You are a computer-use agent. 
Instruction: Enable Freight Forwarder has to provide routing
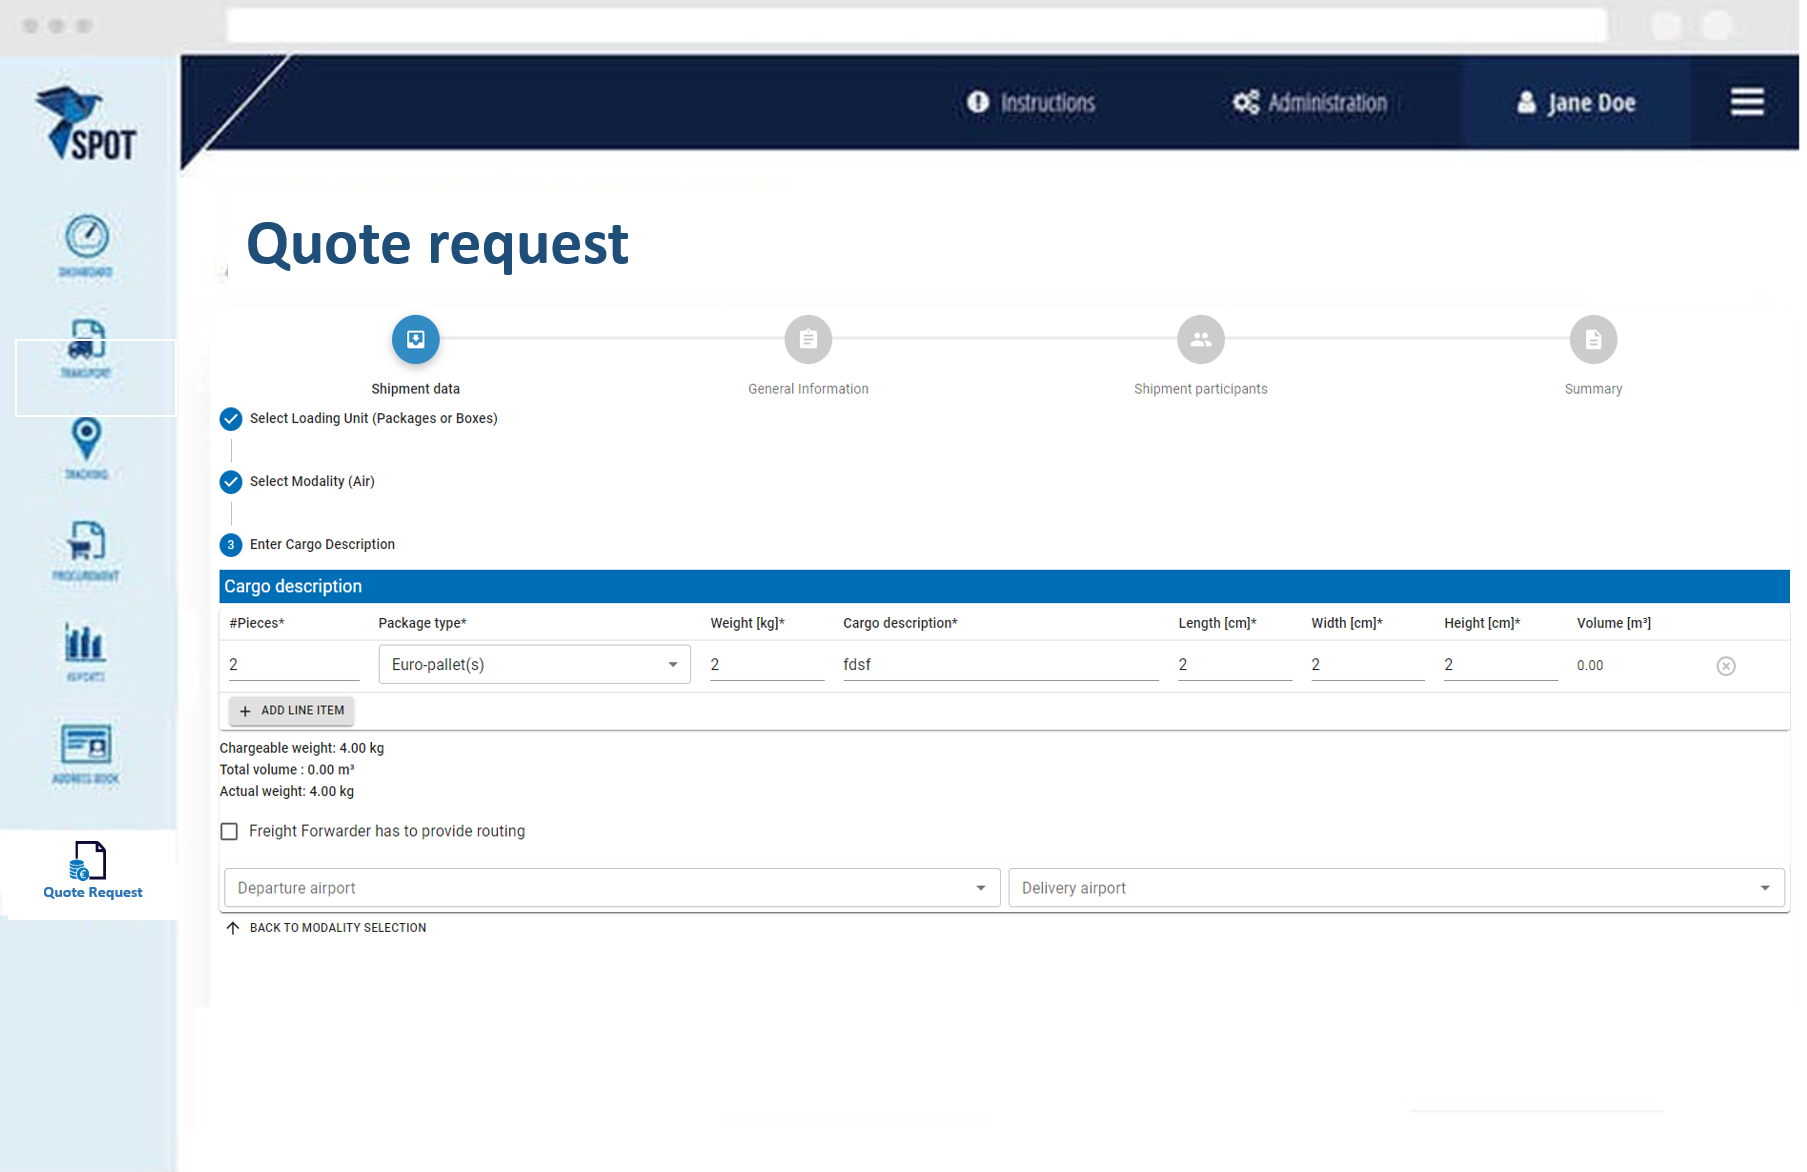(x=230, y=831)
